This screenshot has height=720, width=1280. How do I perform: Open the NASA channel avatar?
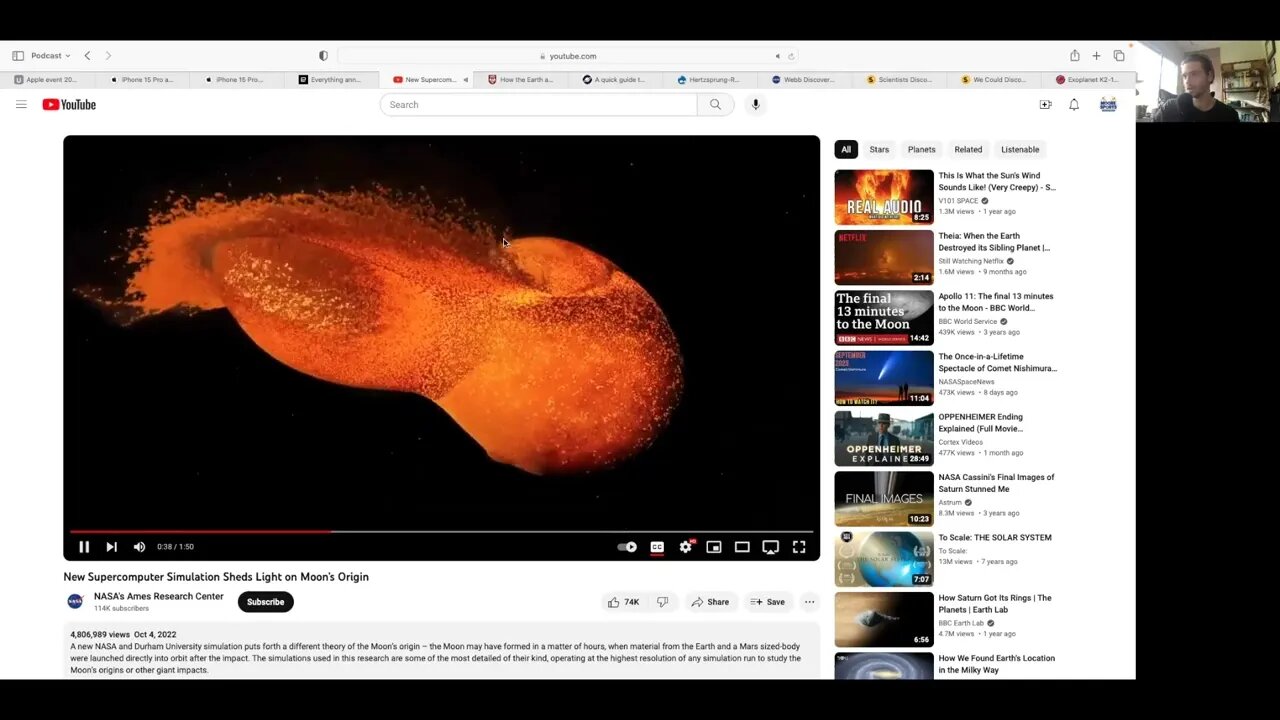(75, 601)
